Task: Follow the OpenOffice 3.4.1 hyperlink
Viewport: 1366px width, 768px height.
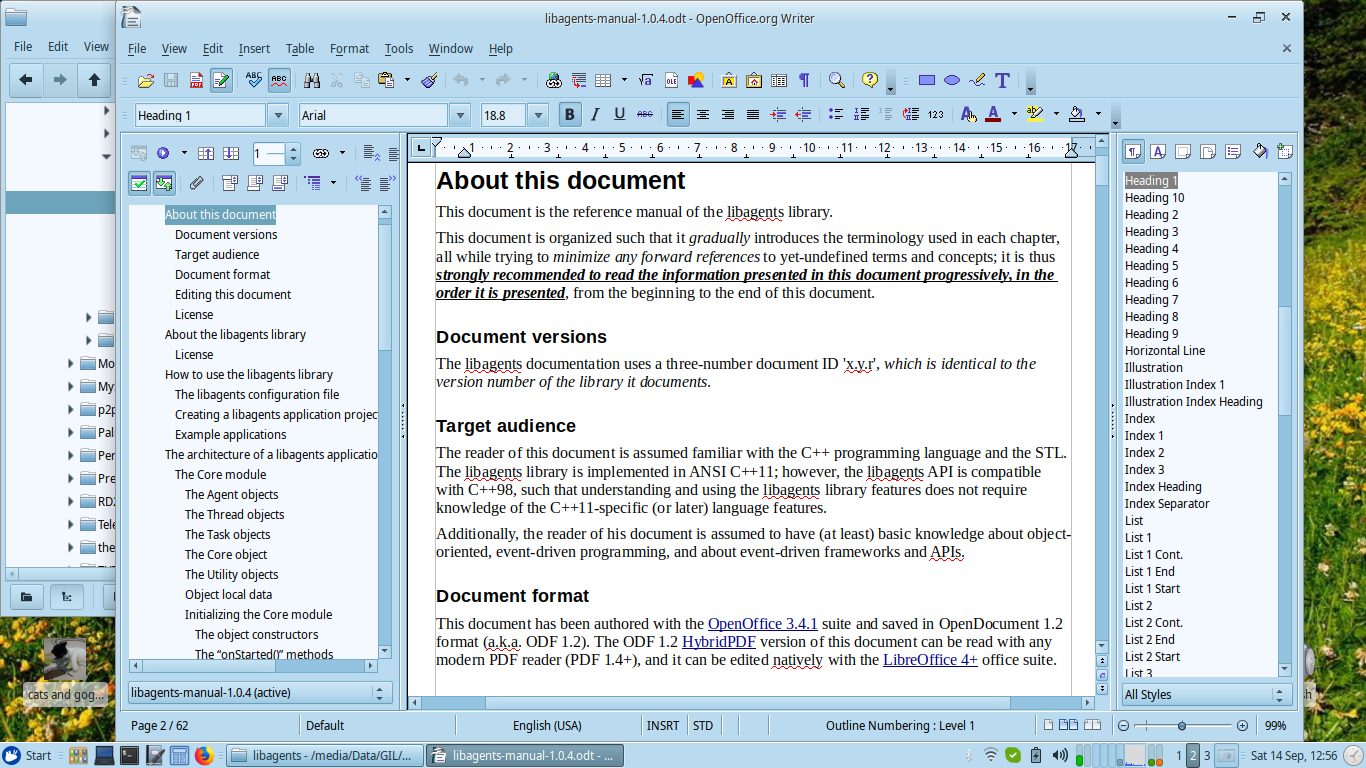Action: [x=763, y=623]
